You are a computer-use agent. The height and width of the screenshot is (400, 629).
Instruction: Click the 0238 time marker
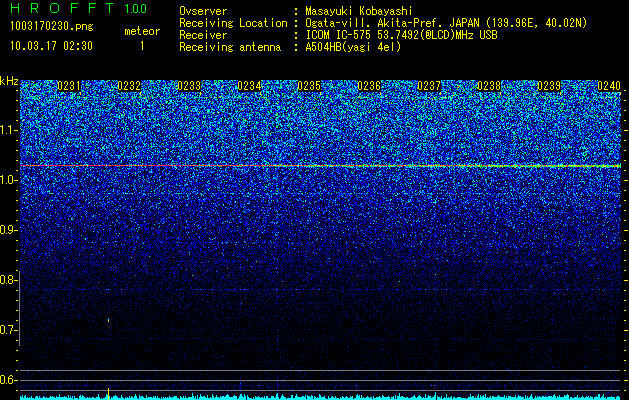point(489,86)
